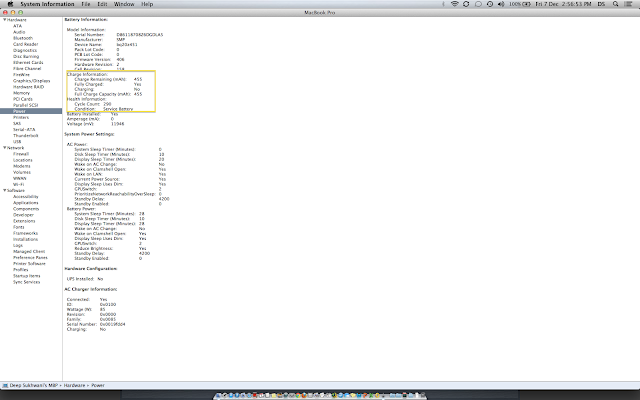Select Disc Burning in the sidebar
Screen dimensions: 640x400
(26, 56)
